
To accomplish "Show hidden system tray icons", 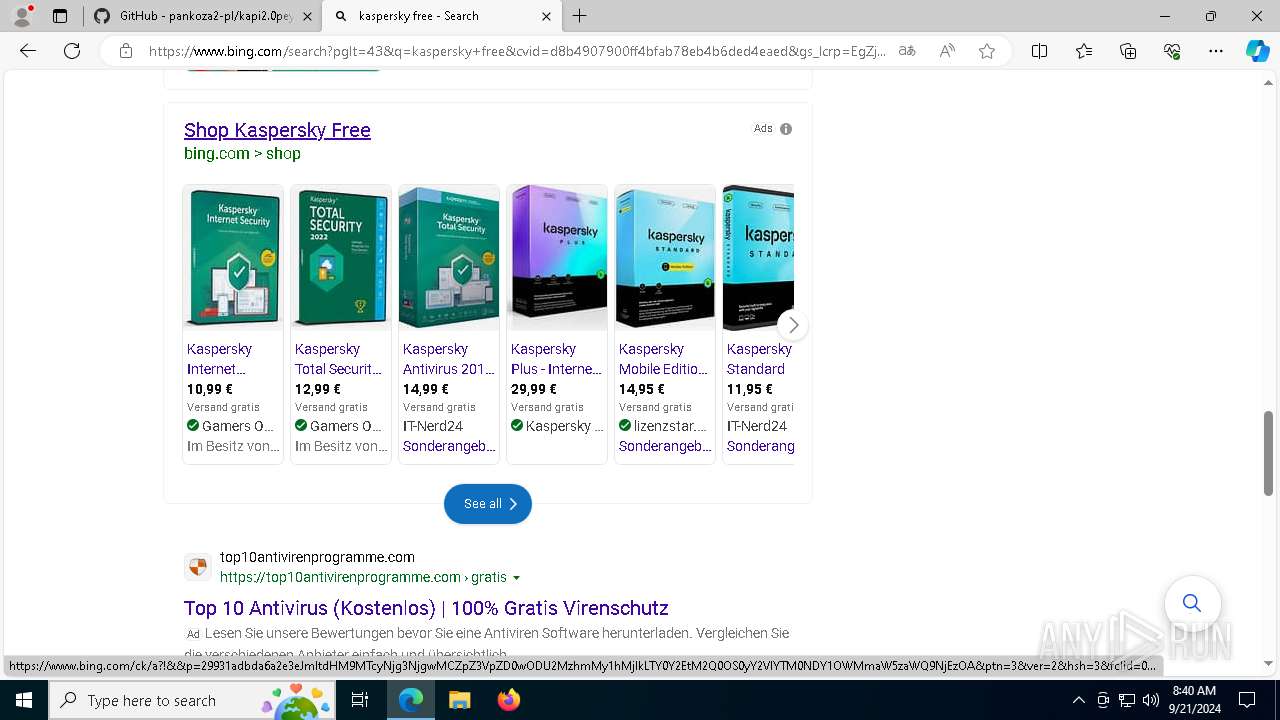I will coord(1078,700).
